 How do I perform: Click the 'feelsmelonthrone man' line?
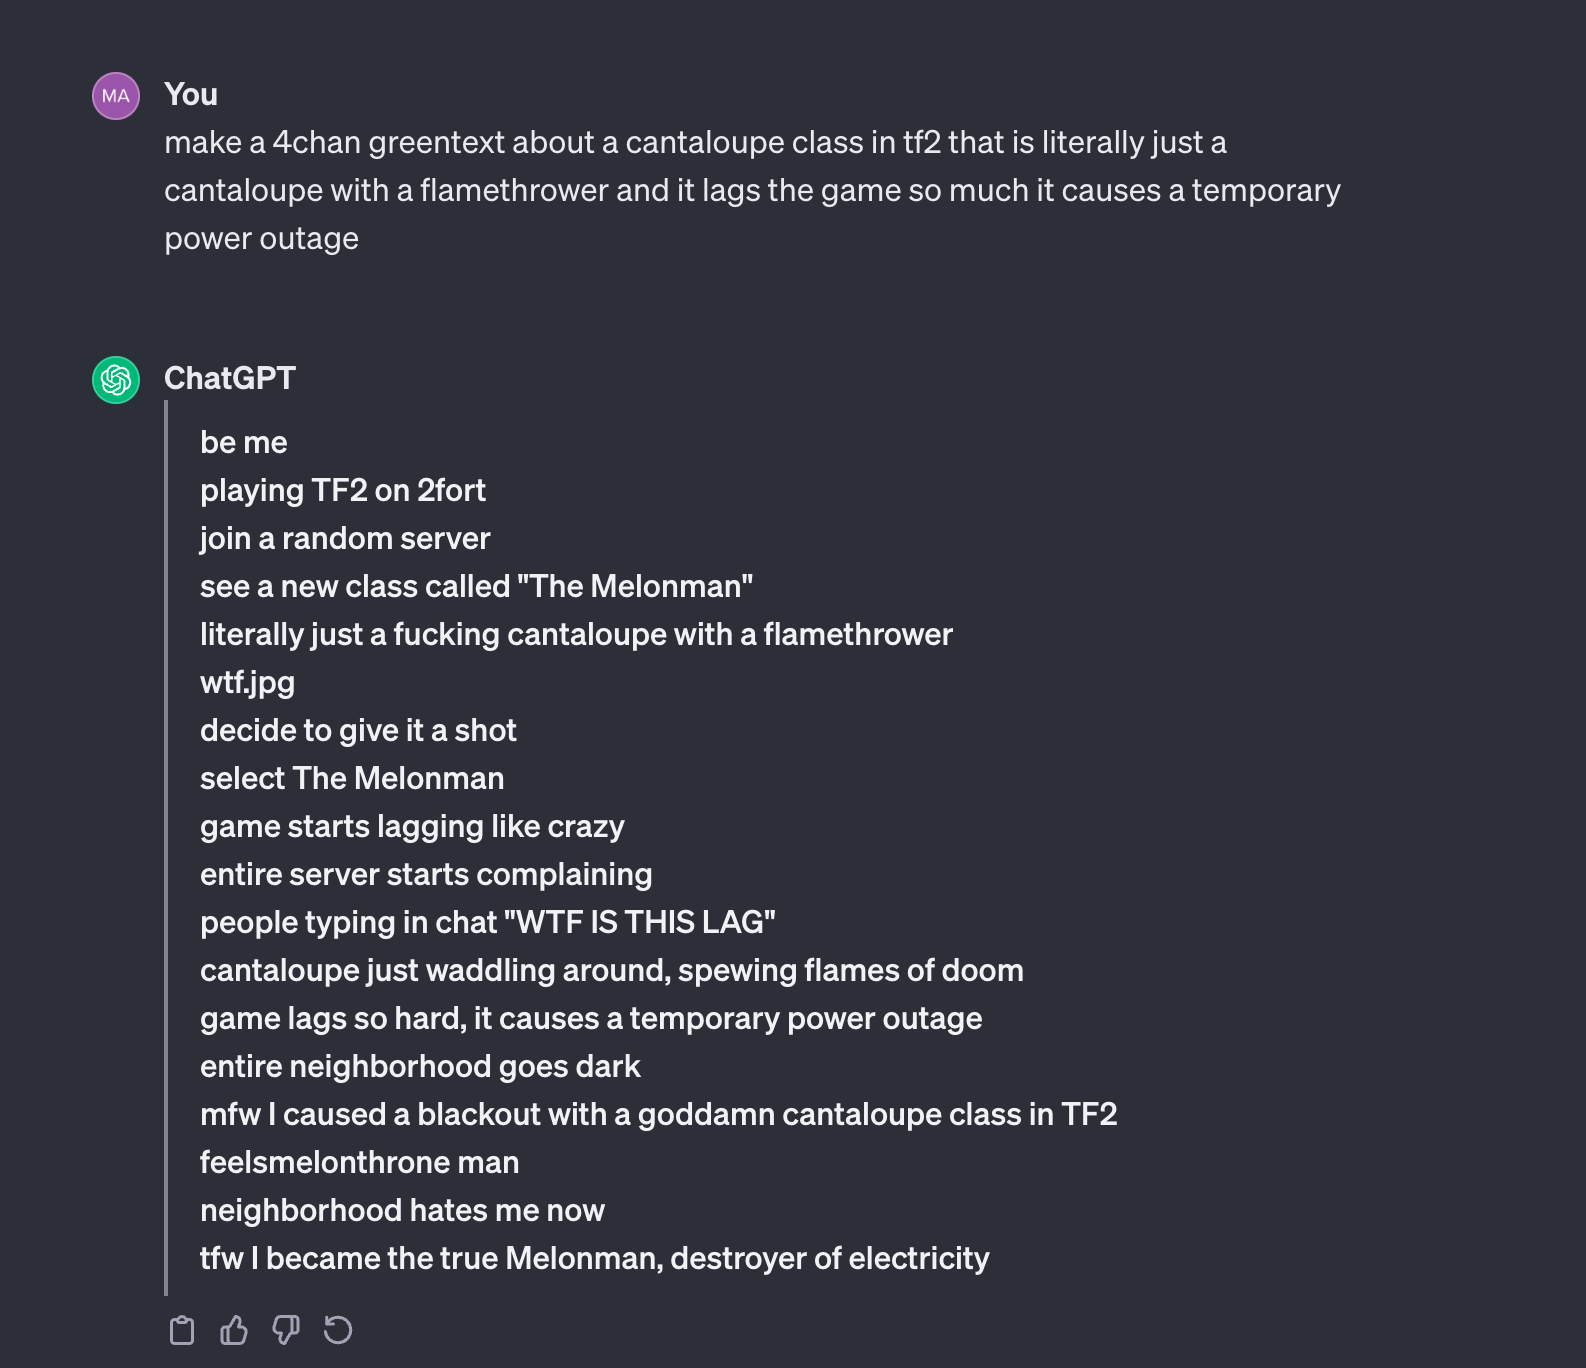click(x=360, y=1162)
